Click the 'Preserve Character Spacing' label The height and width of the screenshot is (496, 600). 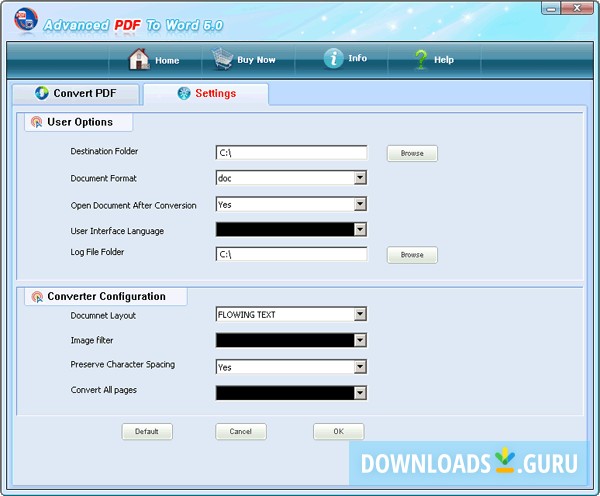coord(122,365)
